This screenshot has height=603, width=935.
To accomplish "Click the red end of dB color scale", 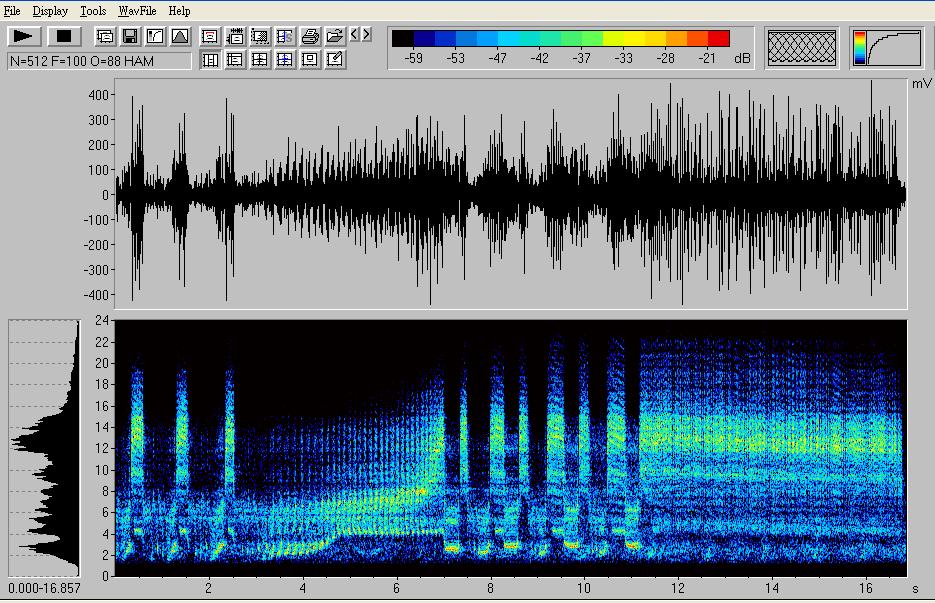I will (x=718, y=39).
